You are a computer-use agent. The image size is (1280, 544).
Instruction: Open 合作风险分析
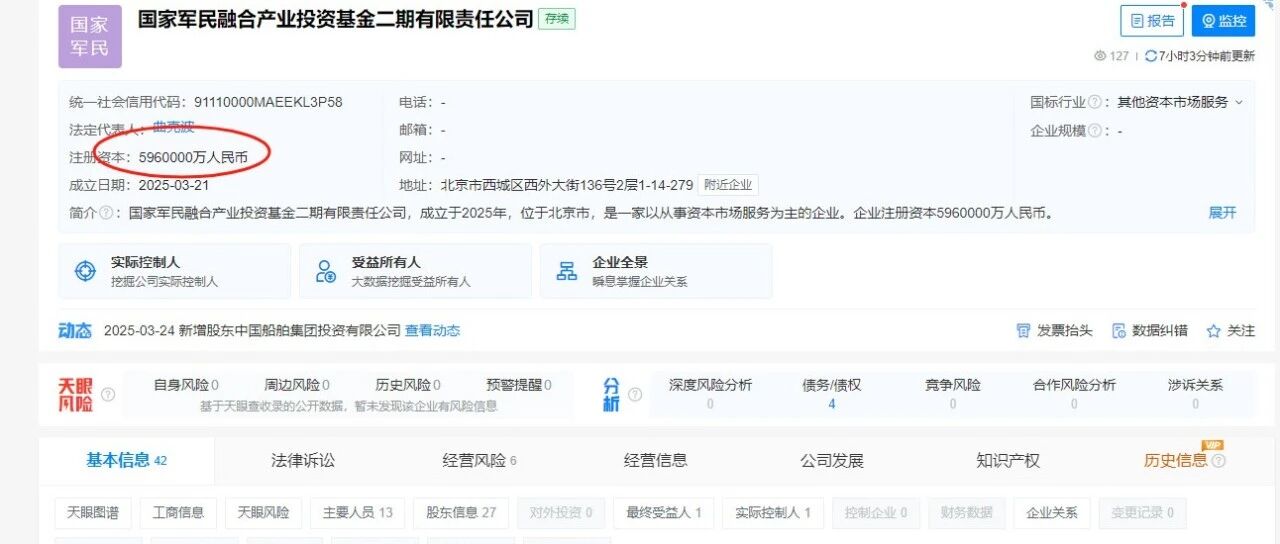coord(1074,394)
